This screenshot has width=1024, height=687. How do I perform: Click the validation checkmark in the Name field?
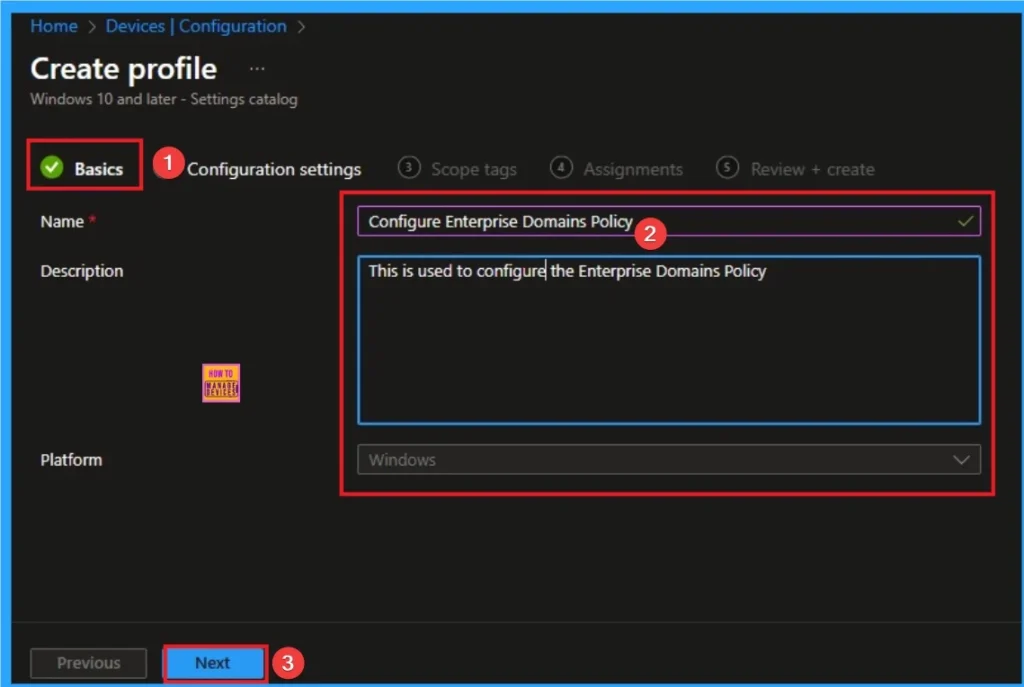click(x=965, y=221)
